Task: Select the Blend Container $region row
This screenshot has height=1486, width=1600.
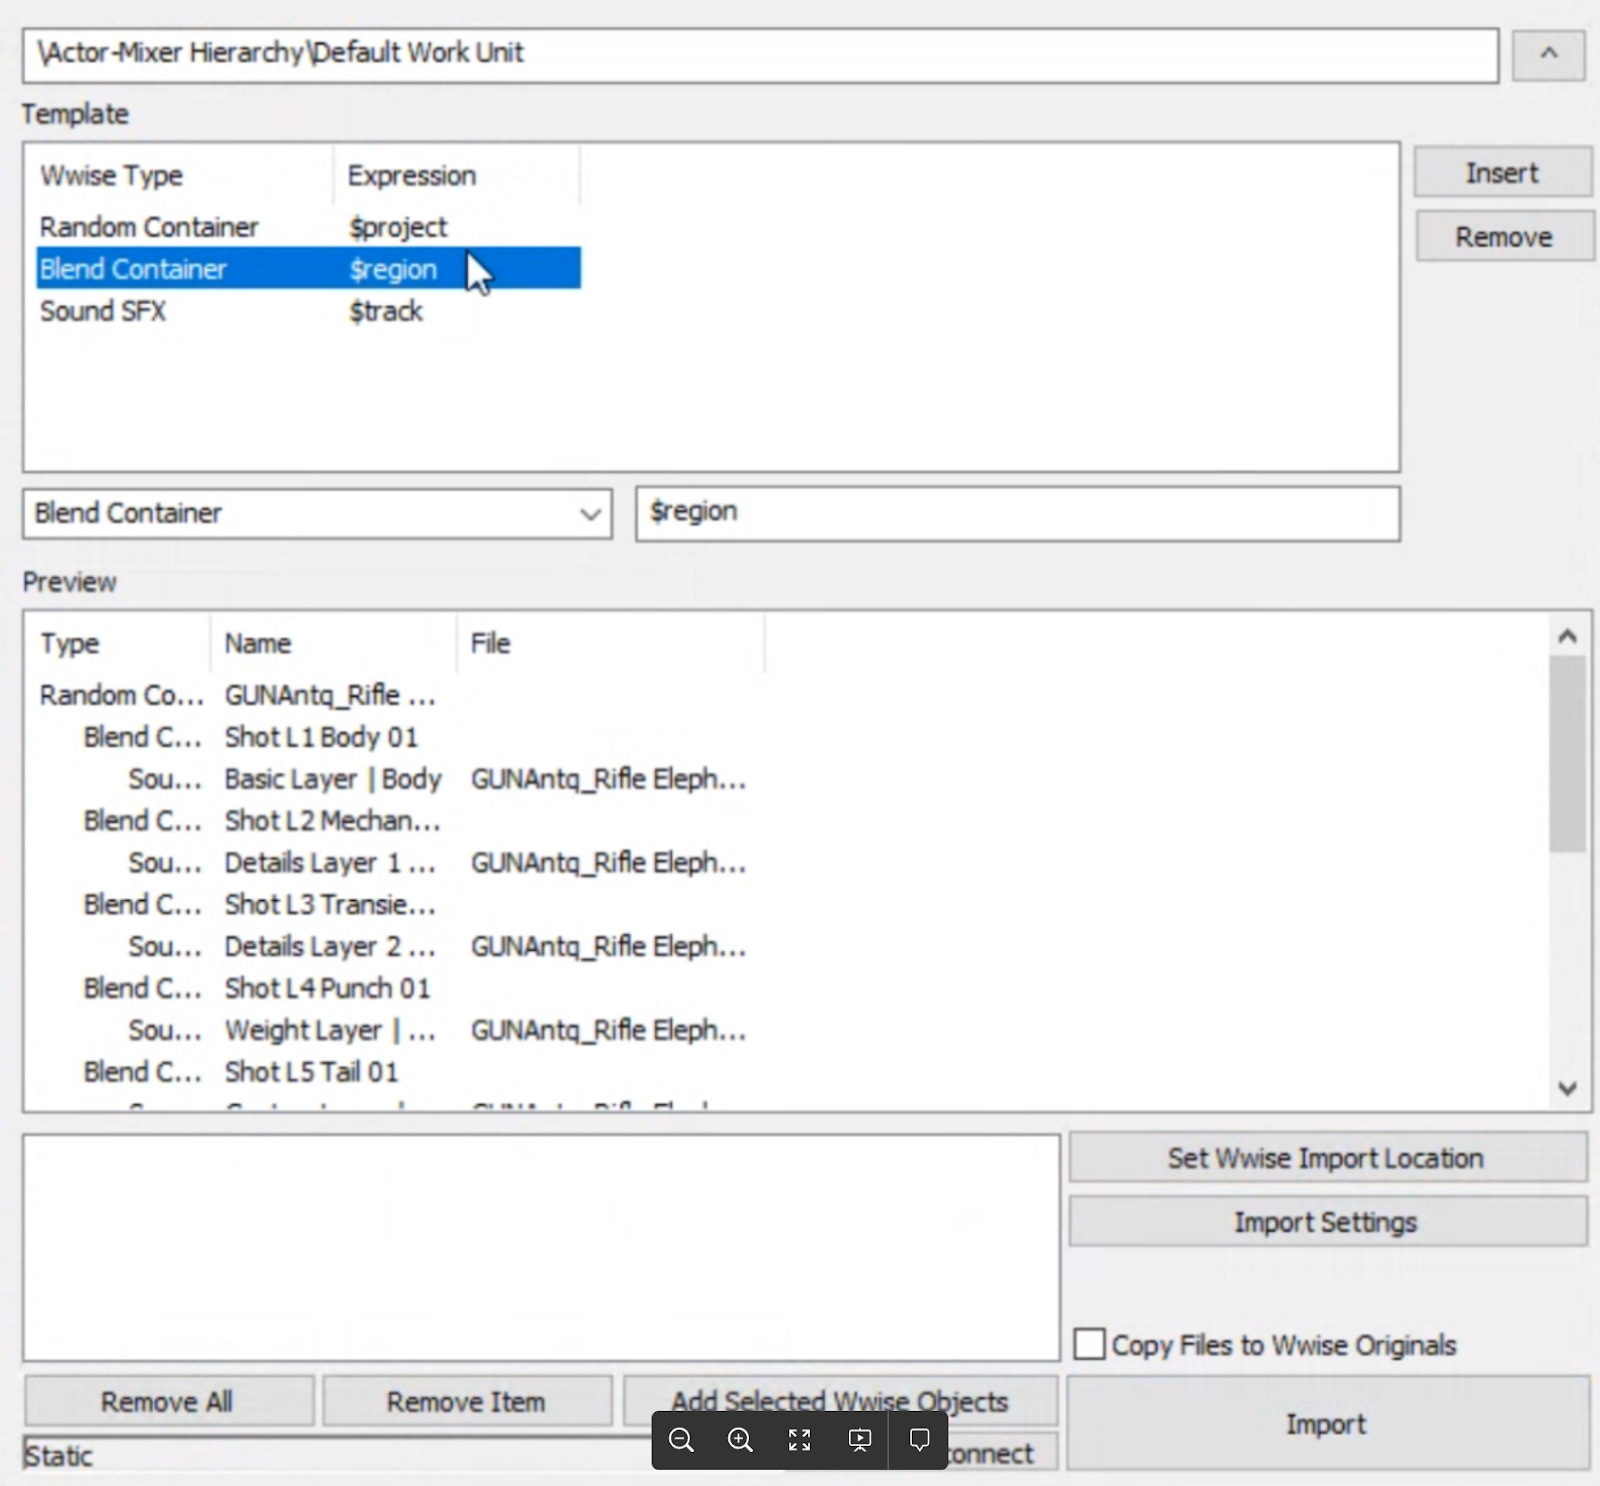Action: [308, 269]
